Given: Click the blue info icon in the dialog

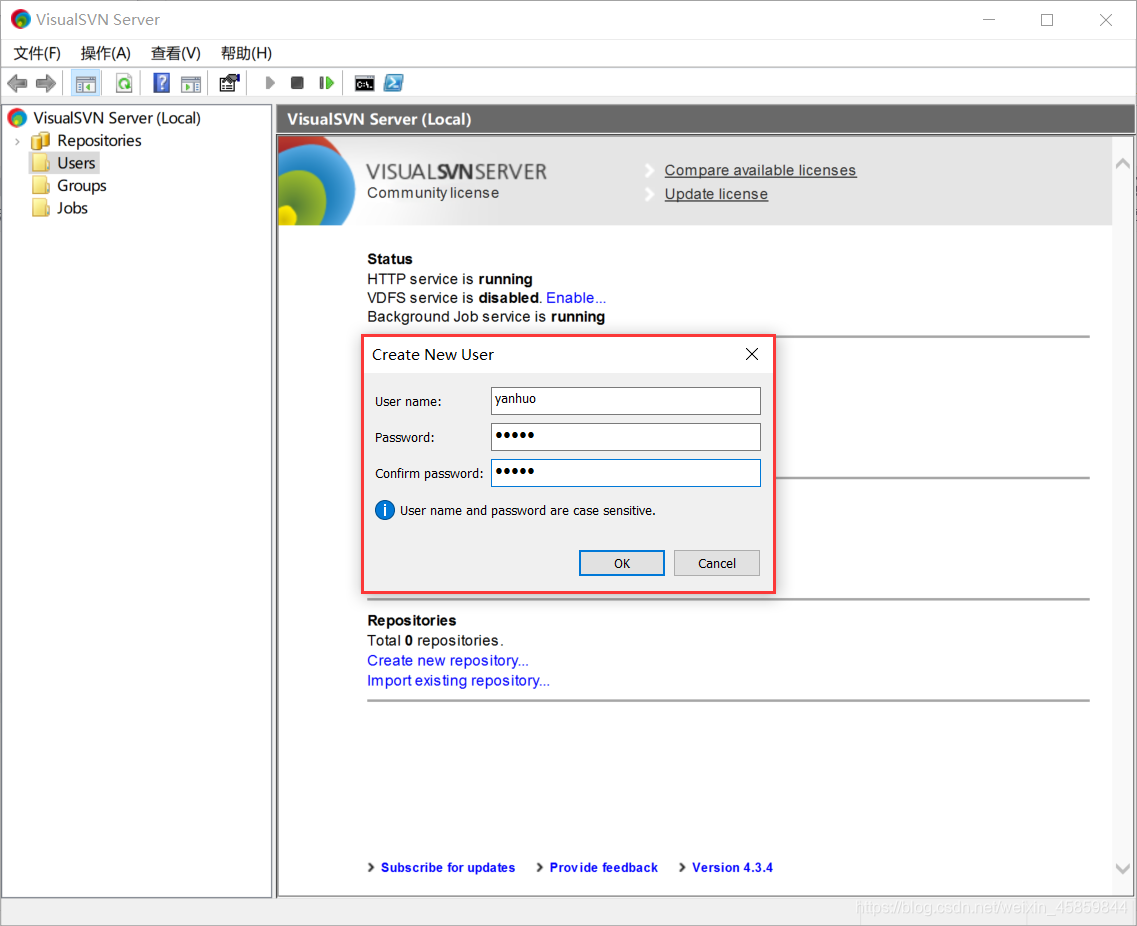Looking at the screenshot, I should [x=384, y=510].
